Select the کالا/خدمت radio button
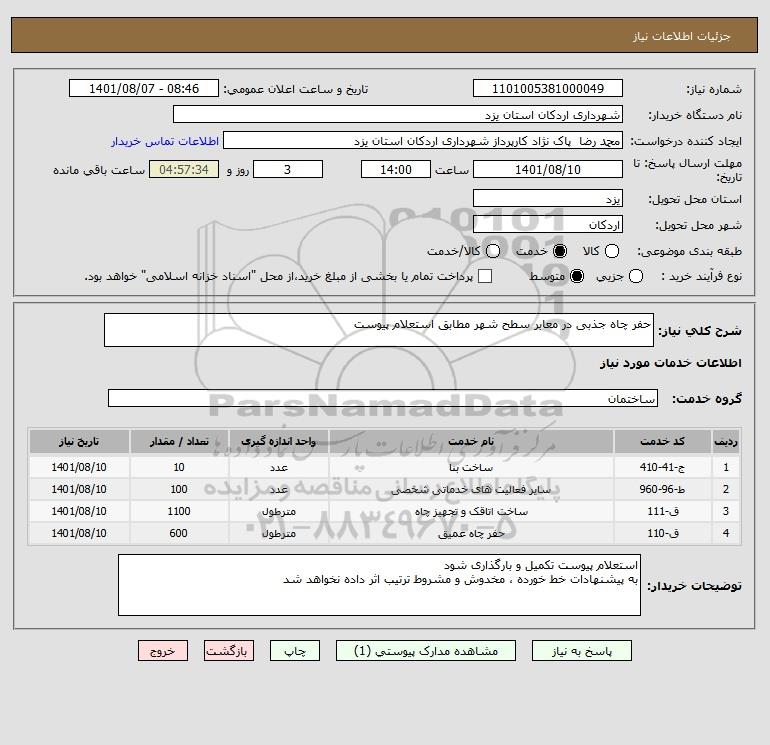 493,251
